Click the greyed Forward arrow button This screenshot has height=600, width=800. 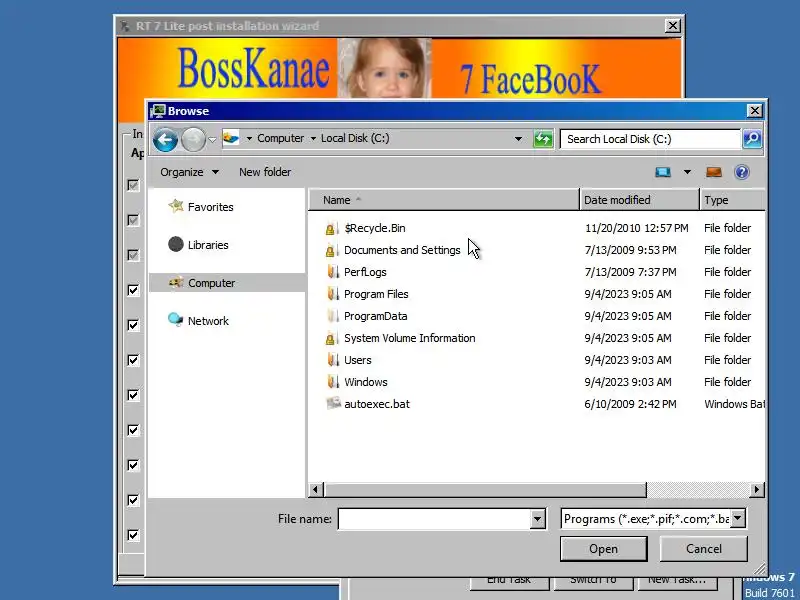(193, 139)
